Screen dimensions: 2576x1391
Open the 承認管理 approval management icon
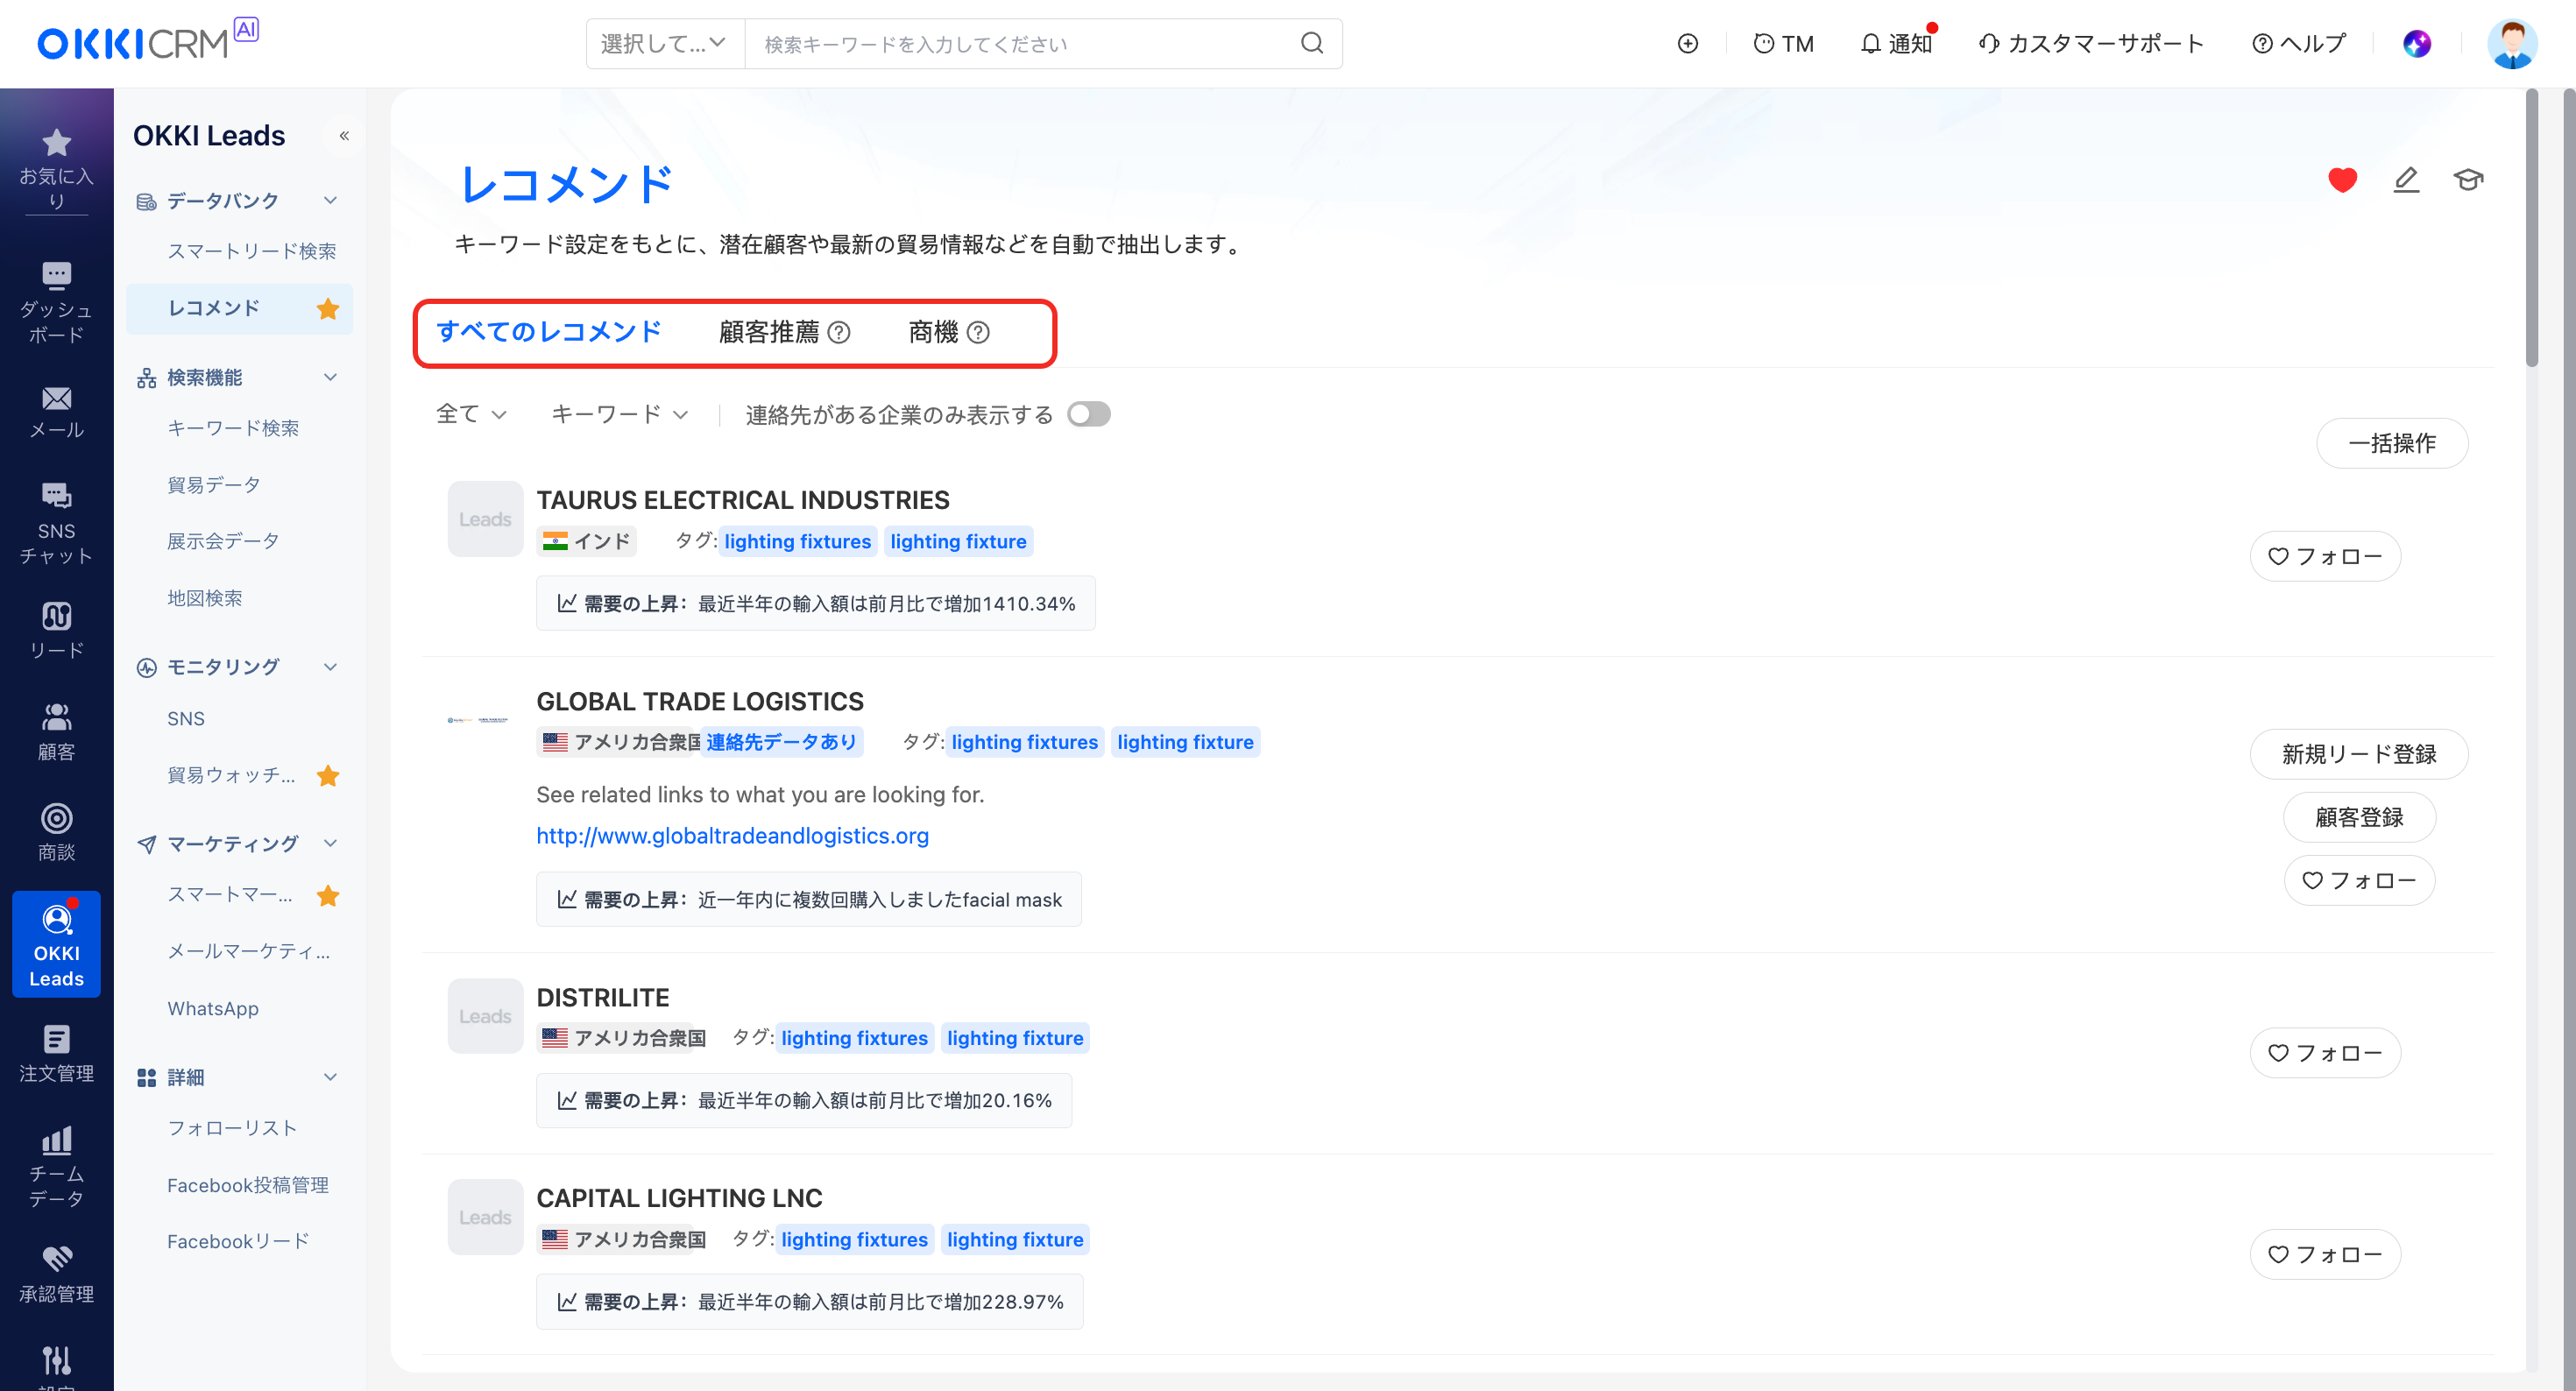56,1275
